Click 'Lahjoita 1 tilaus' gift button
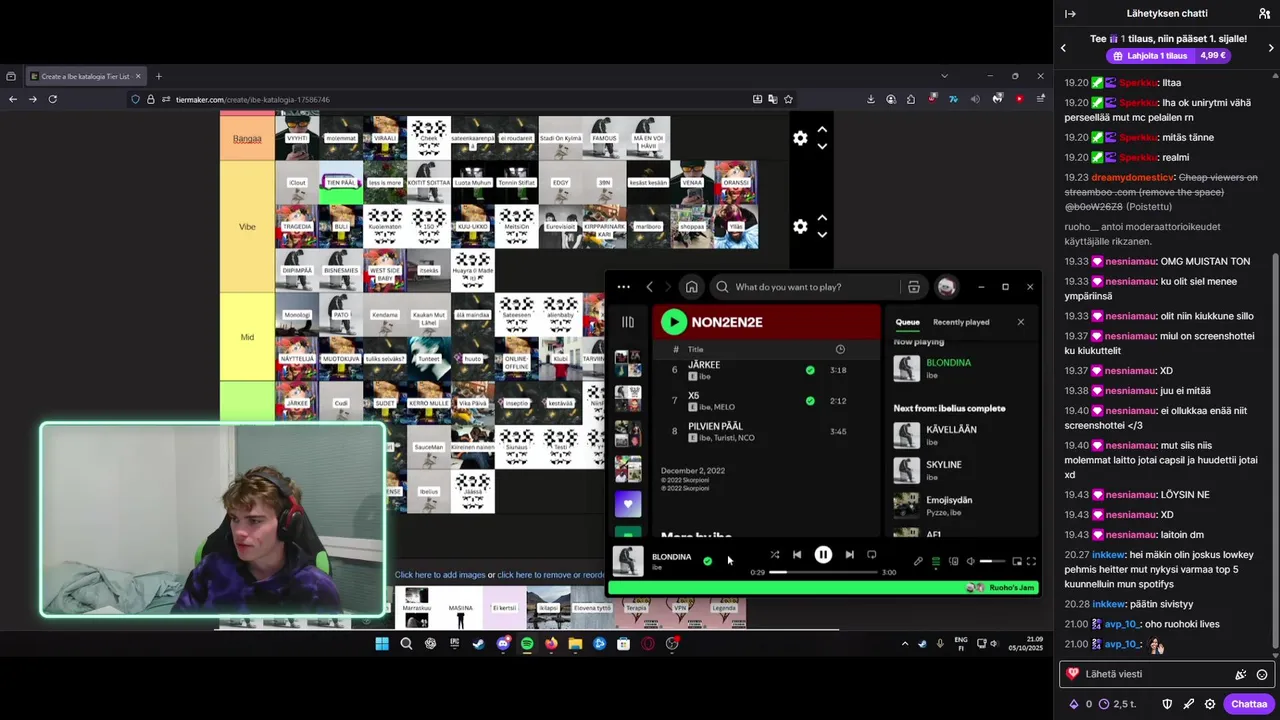This screenshot has width=1280, height=720. coord(1169,56)
